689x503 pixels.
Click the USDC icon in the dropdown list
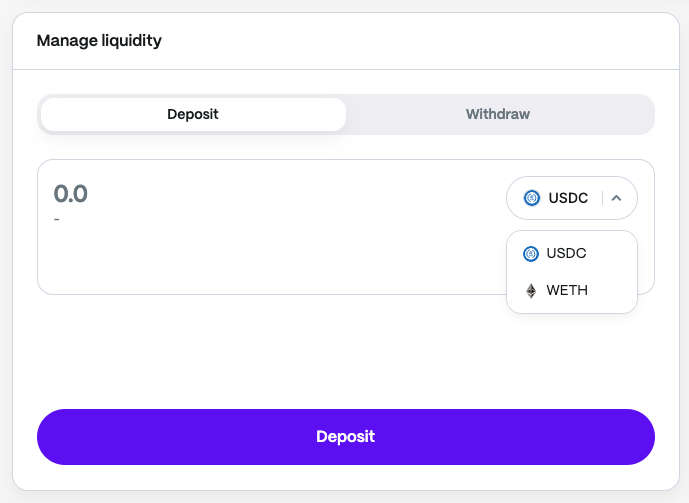point(531,254)
